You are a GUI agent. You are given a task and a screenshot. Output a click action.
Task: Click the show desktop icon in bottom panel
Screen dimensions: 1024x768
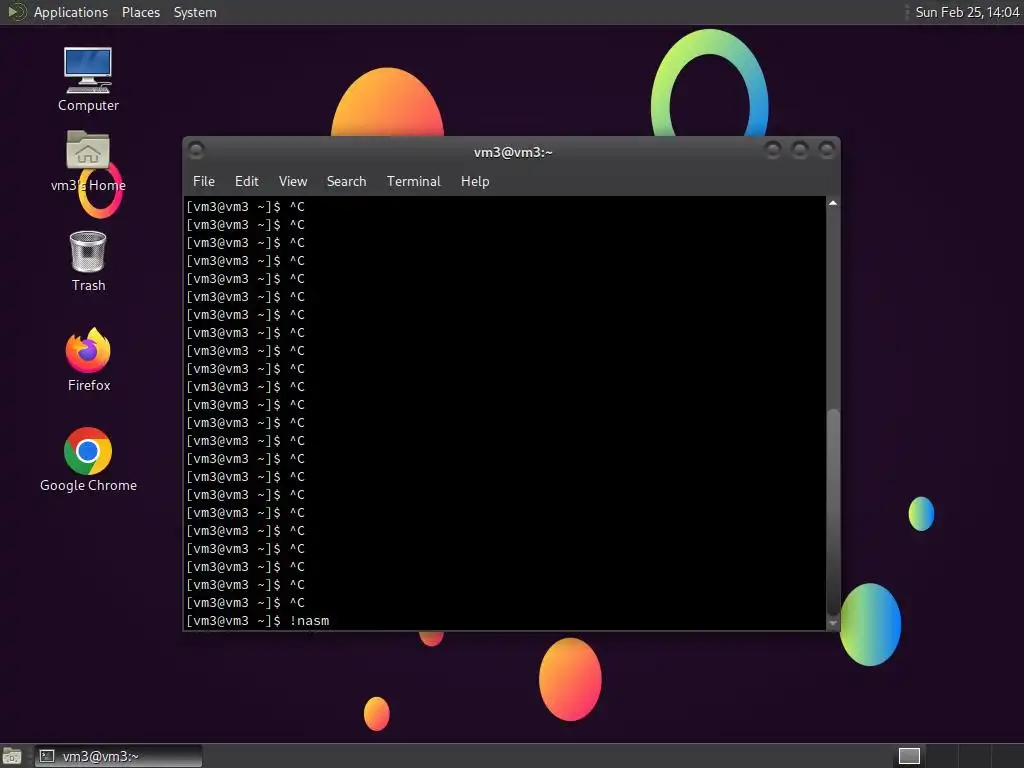pos(12,756)
